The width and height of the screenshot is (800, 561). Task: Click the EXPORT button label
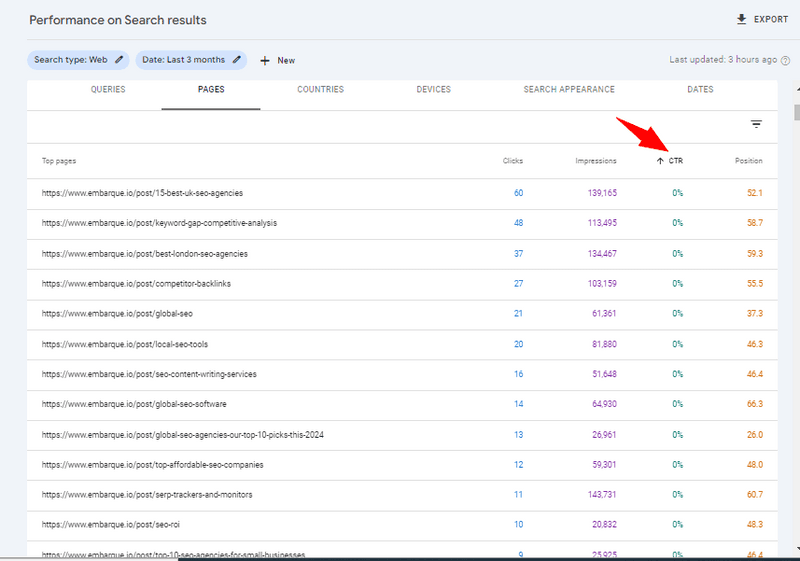[771, 19]
